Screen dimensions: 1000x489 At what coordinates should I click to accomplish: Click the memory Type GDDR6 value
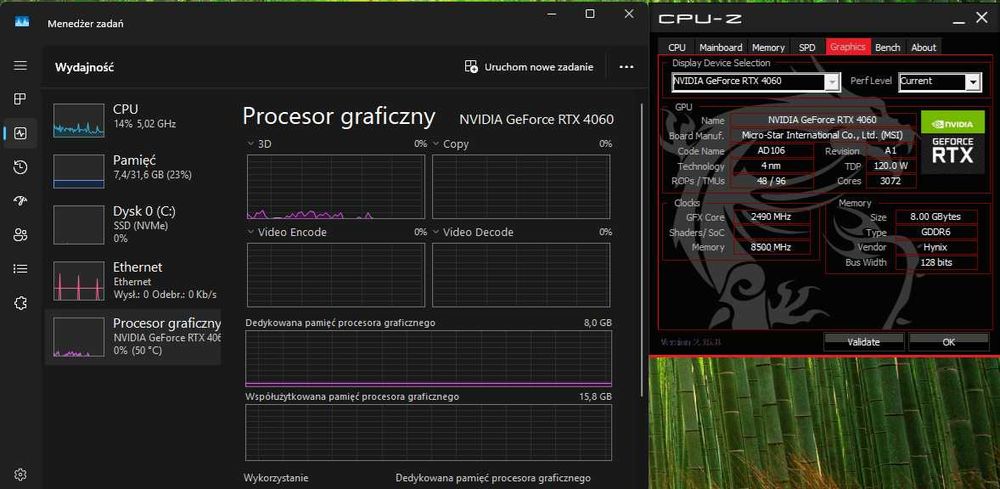tap(935, 232)
